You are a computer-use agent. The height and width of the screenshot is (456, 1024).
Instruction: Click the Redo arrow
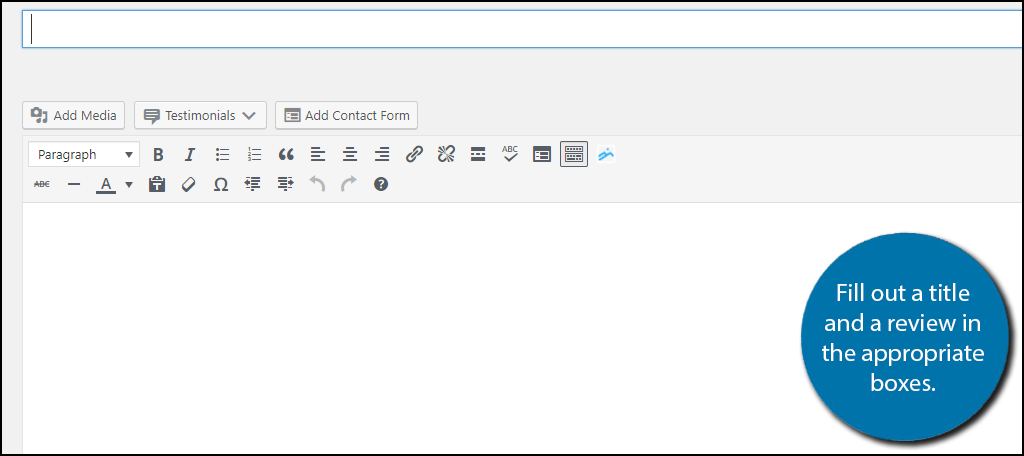(x=349, y=185)
